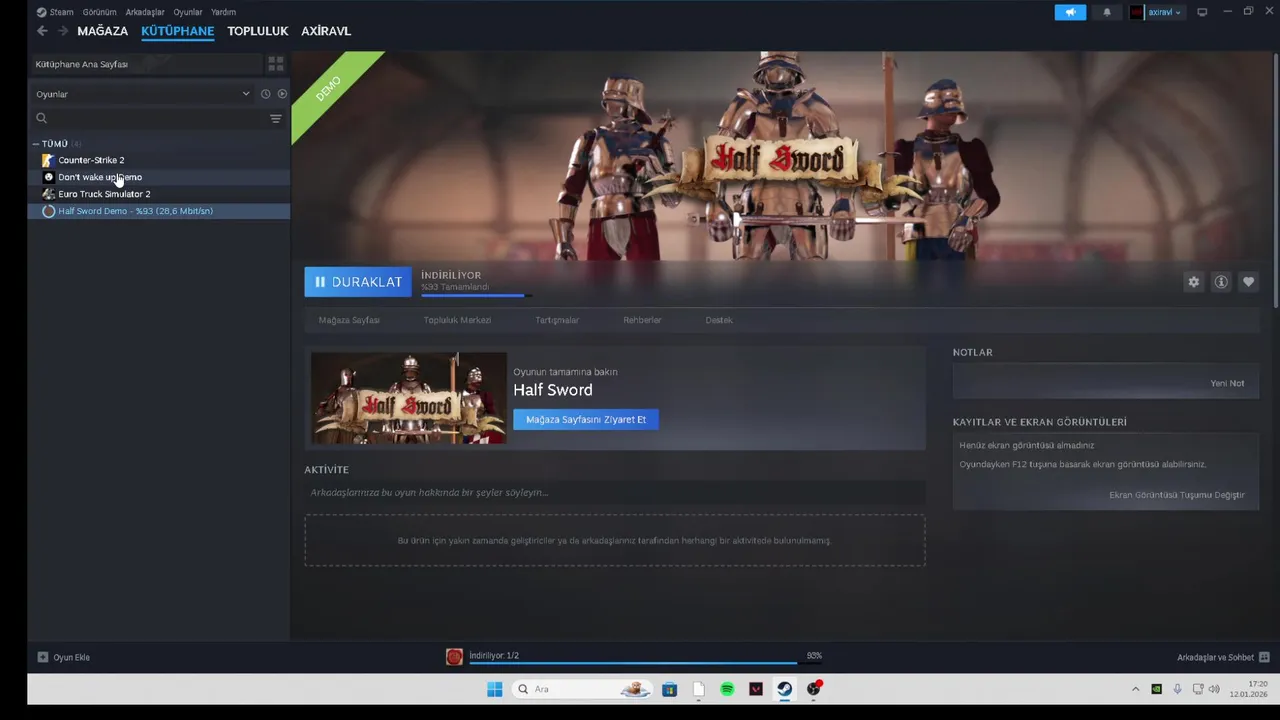Open advanced filter options icon
Viewport: 1280px width, 720px height.
[276, 118]
